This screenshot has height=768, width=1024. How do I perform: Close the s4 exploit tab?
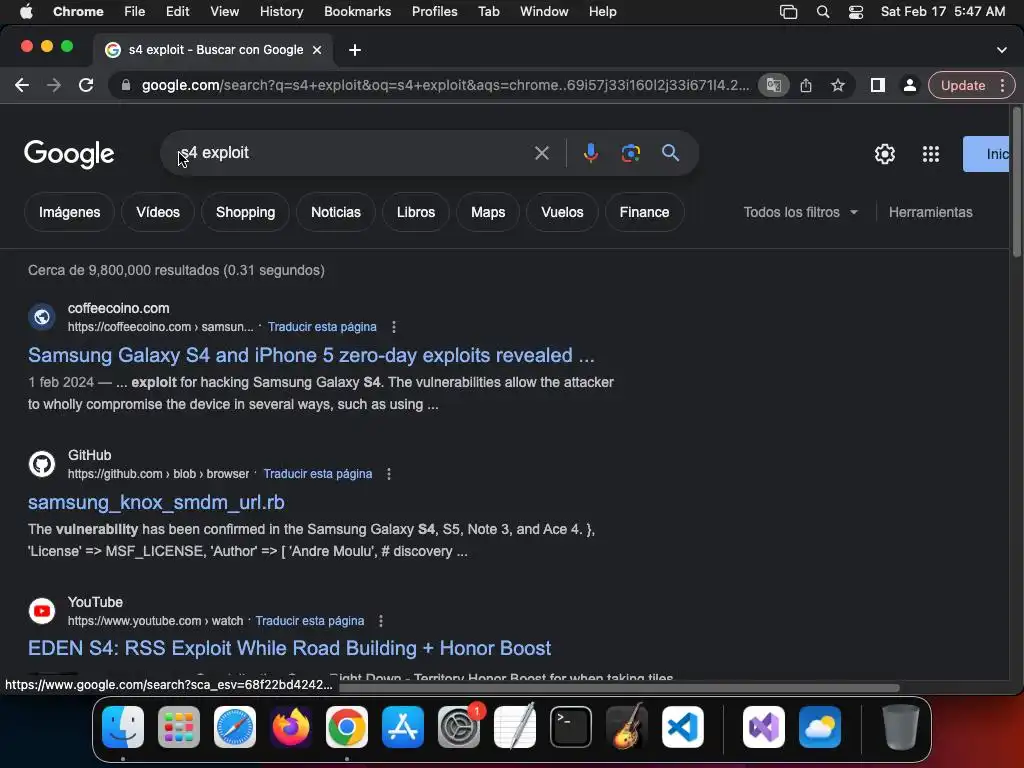317,50
